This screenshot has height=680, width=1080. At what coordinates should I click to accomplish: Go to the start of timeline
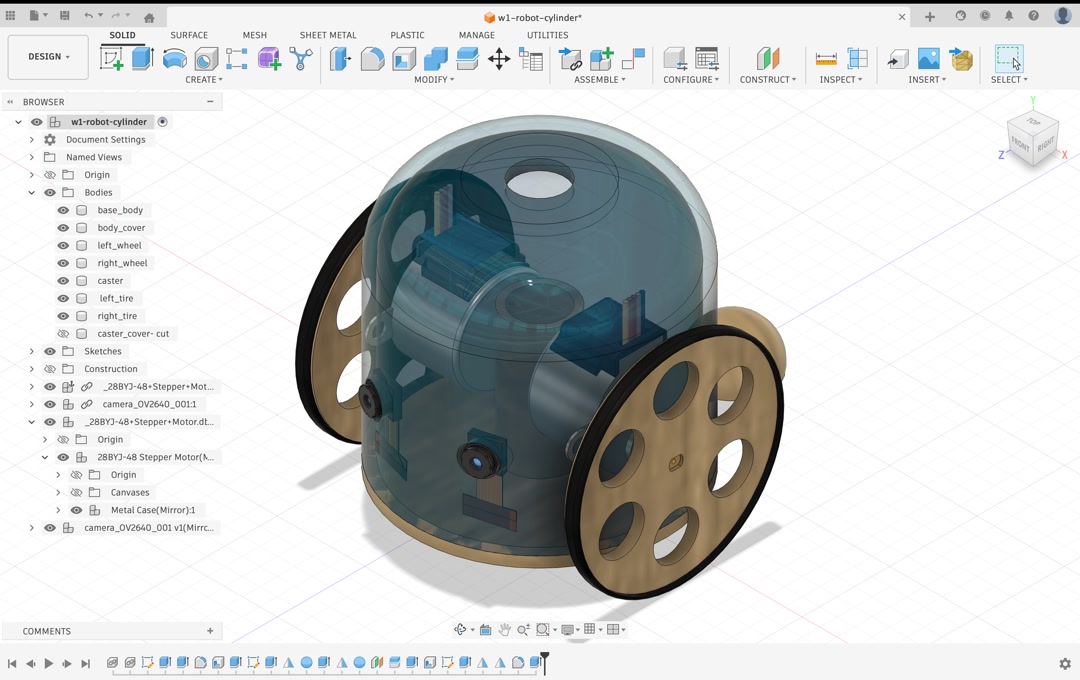(12, 663)
